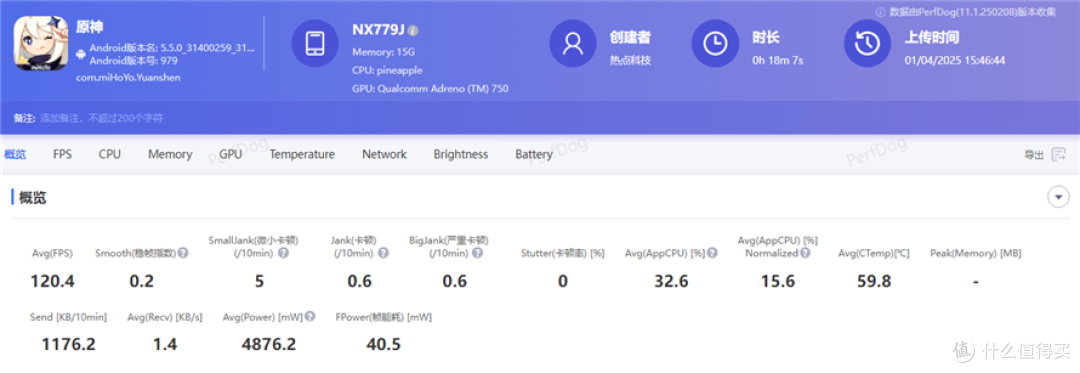Click the info icon before PerfDog version text

click(x=880, y=12)
